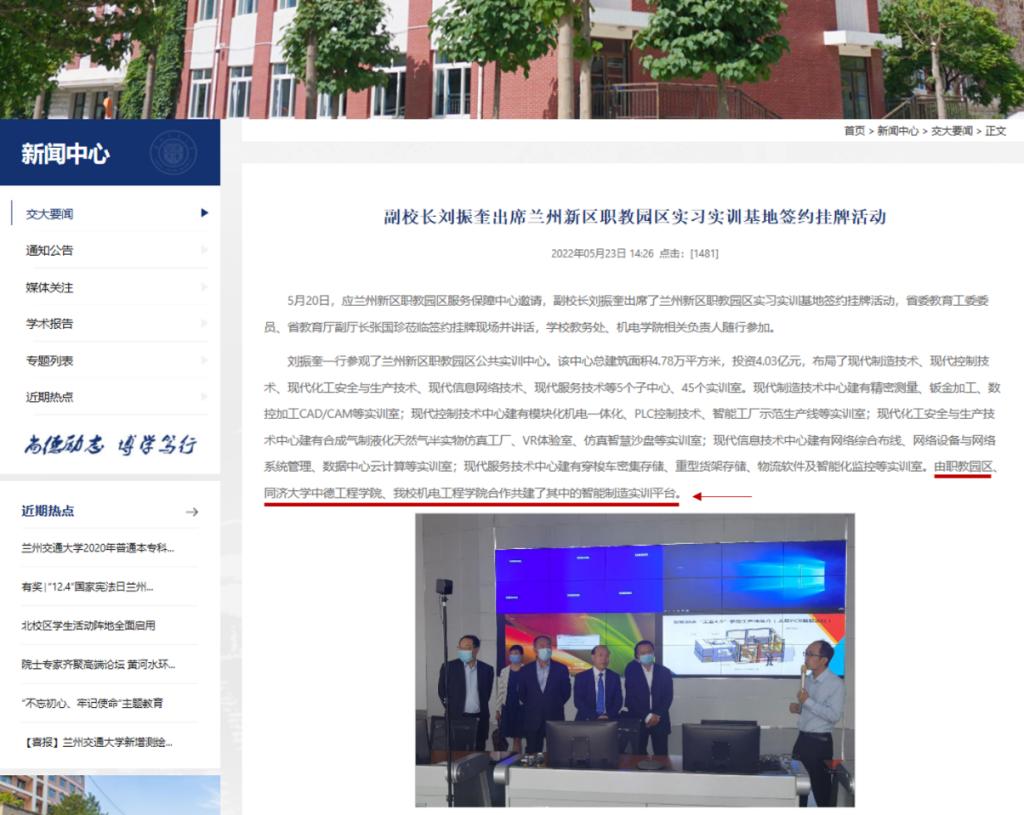Viewport: 1024px width, 815px height.
Task: Click 交大要闻 in the breadcrumb trail
Action: 952,131
